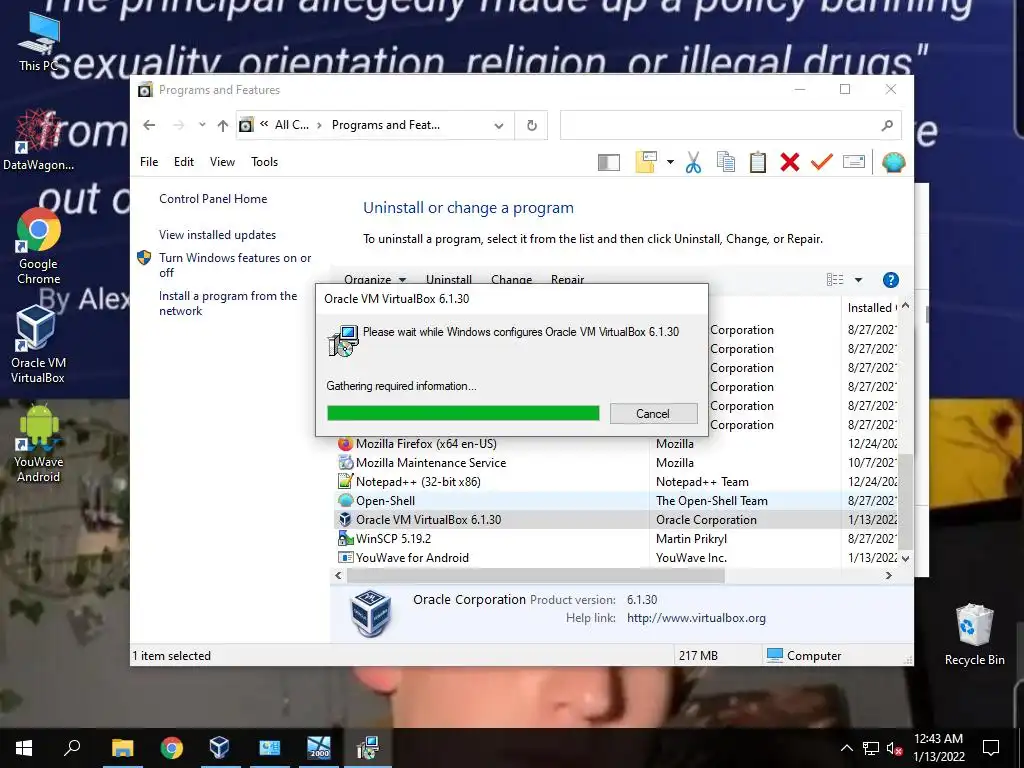Click Uninstall in the command bar

tap(449, 280)
